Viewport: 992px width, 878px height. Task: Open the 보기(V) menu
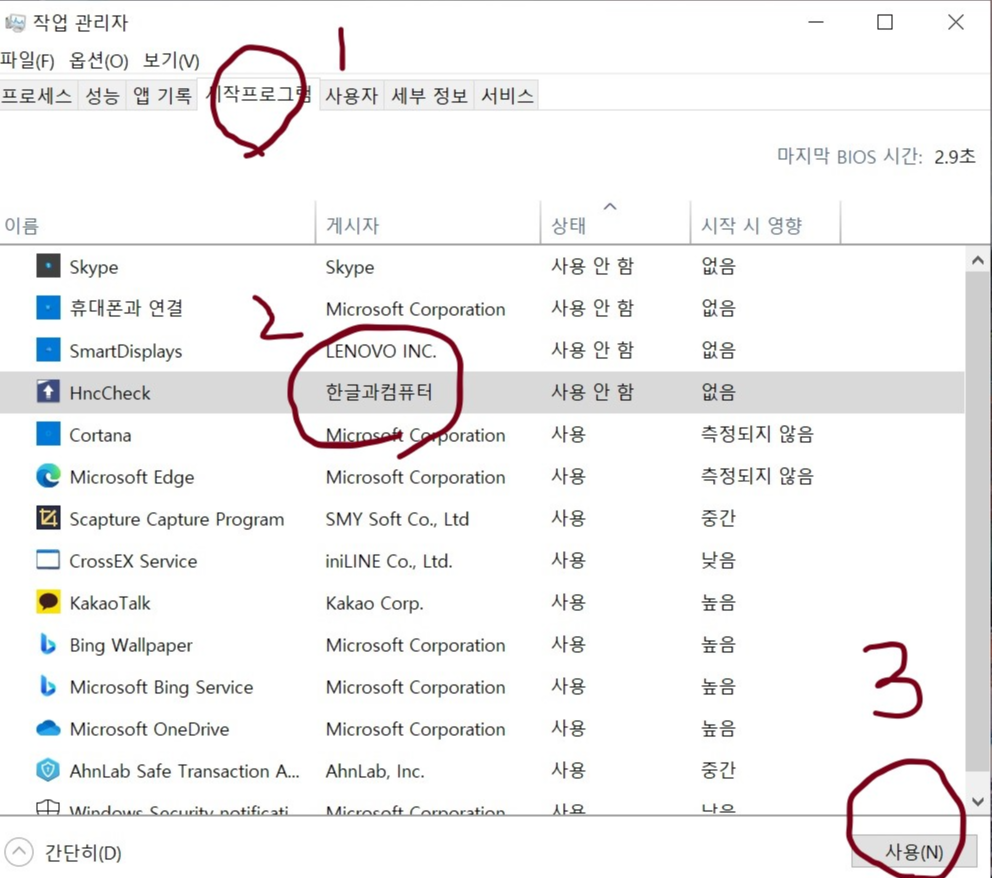click(171, 61)
